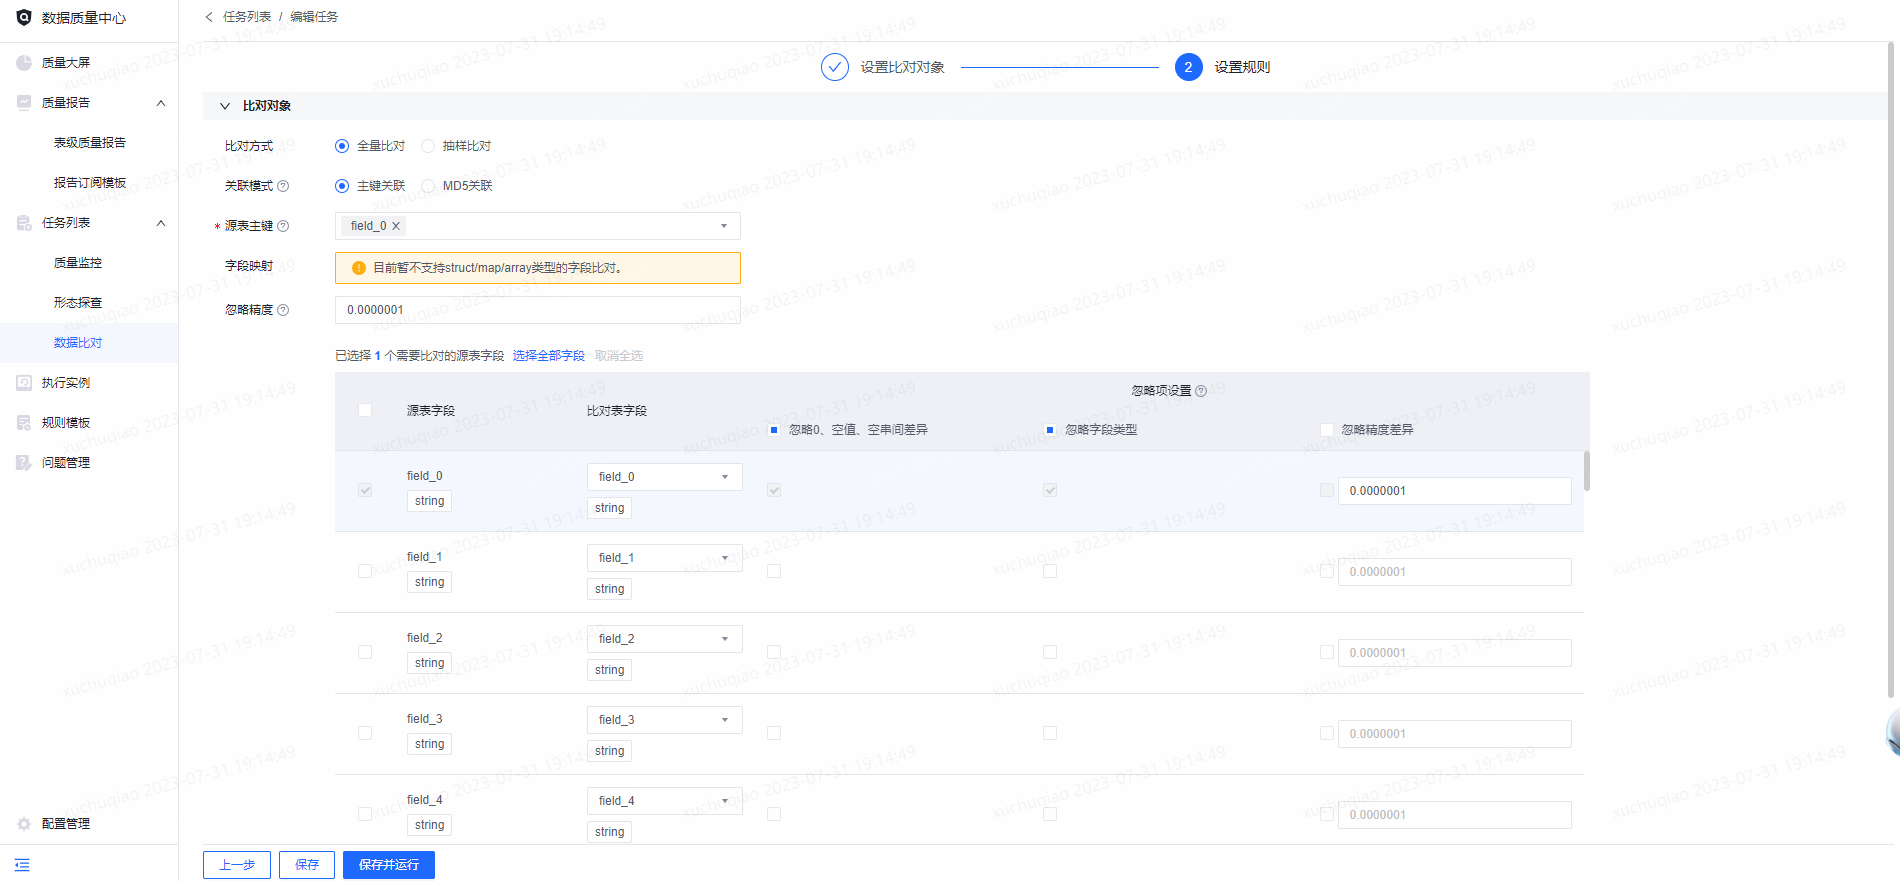The height and width of the screenshot is (881, 1900).
Task: Click the 规则模板 sidebar icon
Action: click(x=24, y=423)
